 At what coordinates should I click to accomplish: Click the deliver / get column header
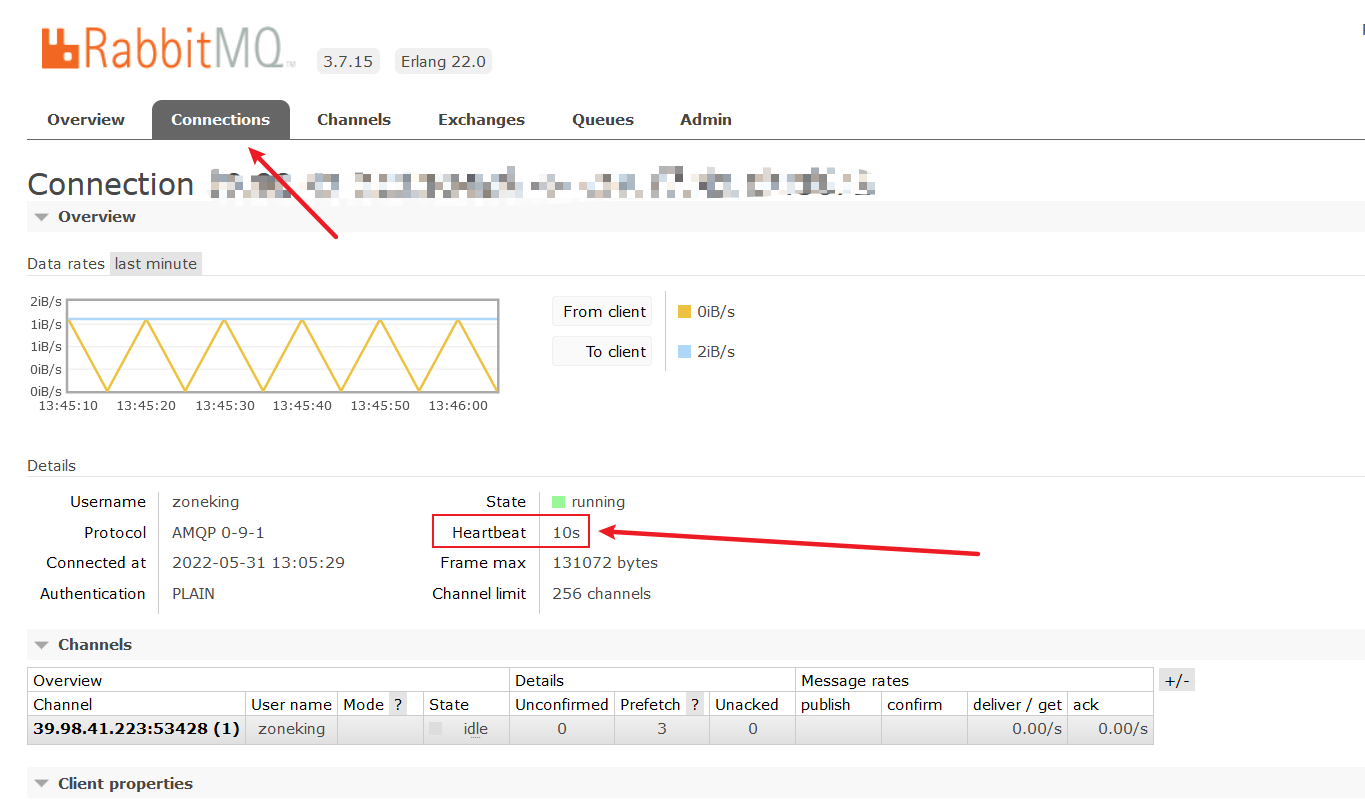tap(1018, 704)
